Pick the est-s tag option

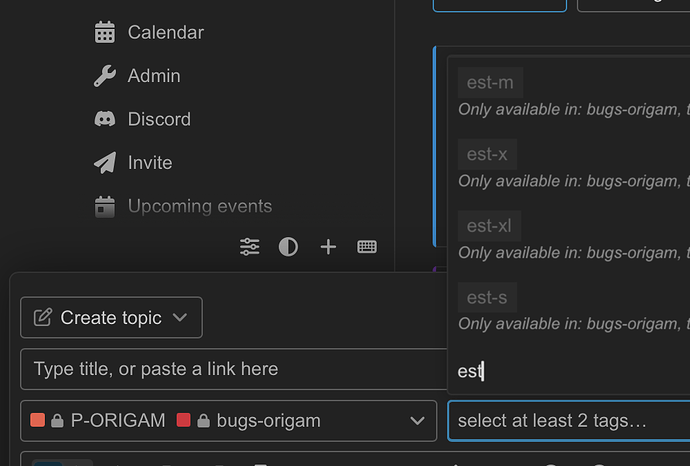(487, 298)
